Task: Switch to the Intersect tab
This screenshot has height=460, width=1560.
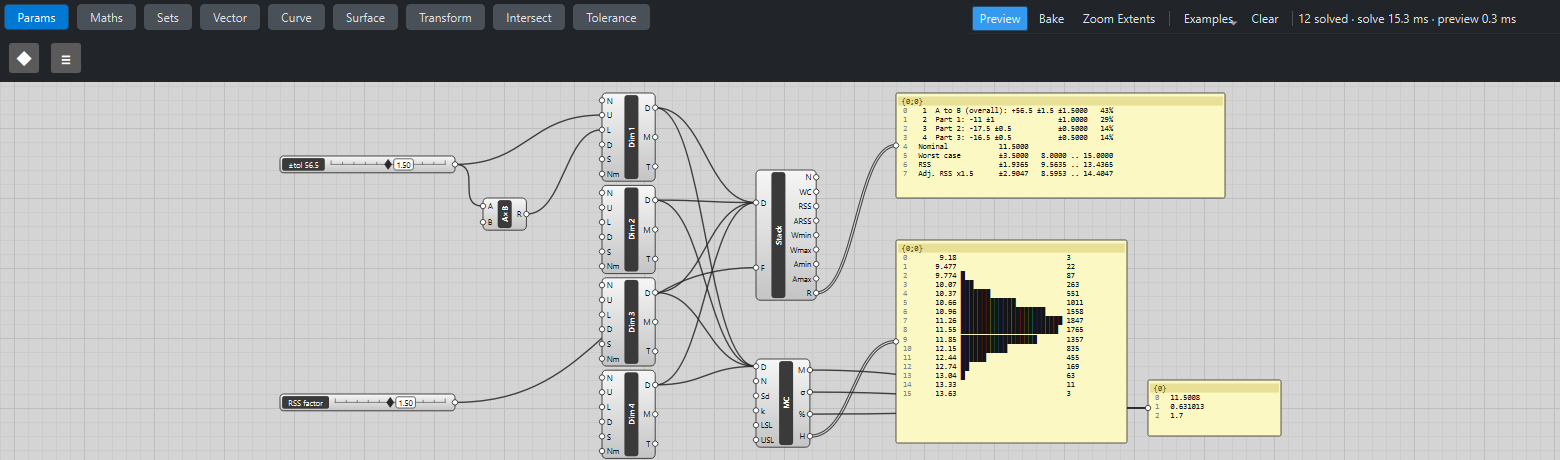Action: pos(529,17)
